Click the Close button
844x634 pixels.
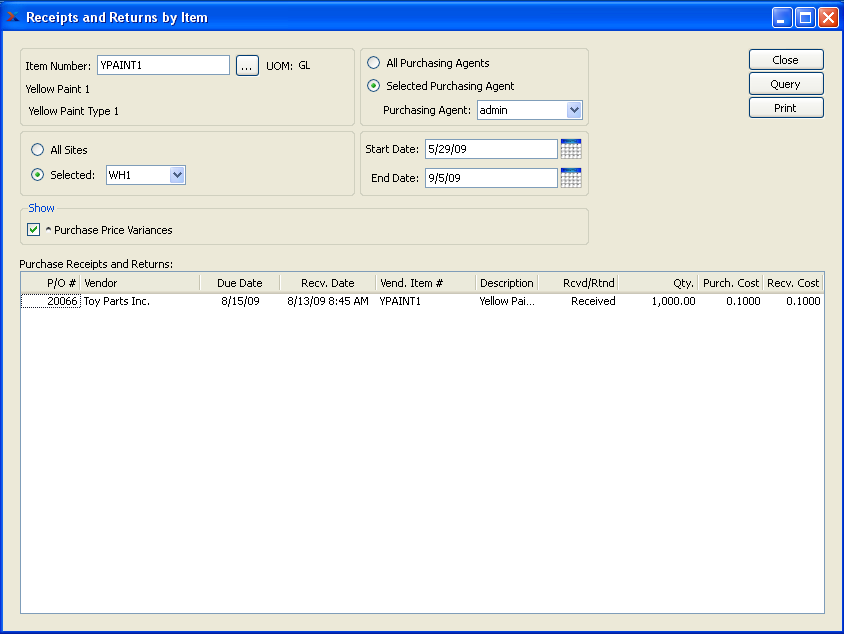click(786, 60)
